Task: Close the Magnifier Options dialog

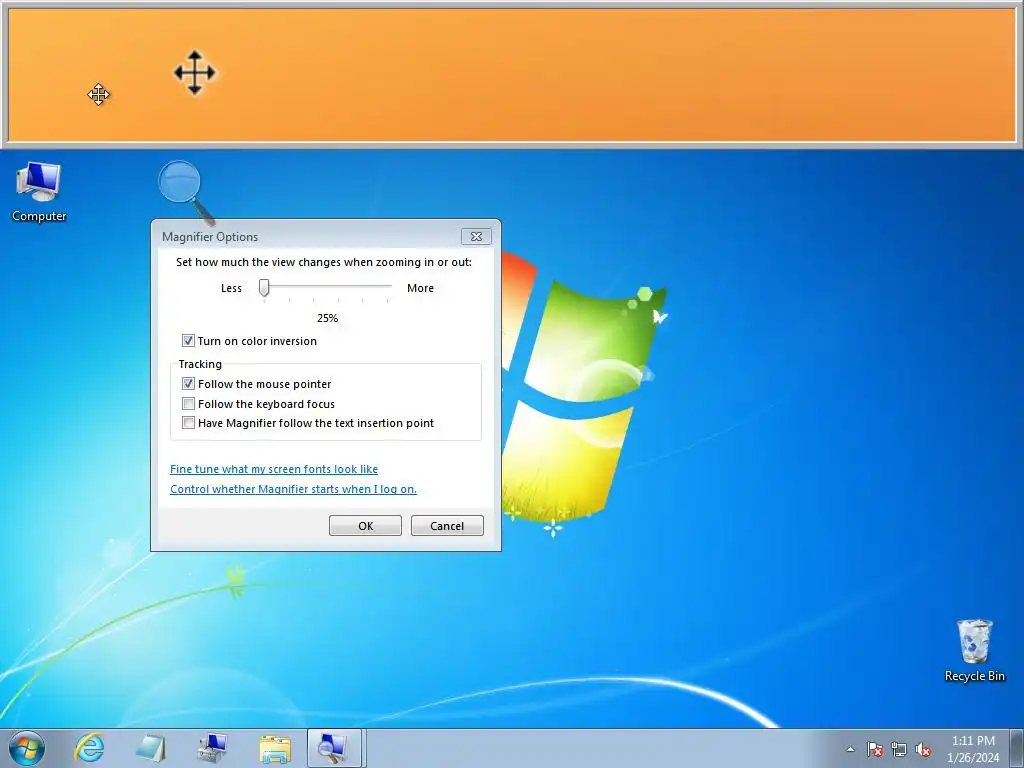Action: pyautogui.click(x=476, y=236)
